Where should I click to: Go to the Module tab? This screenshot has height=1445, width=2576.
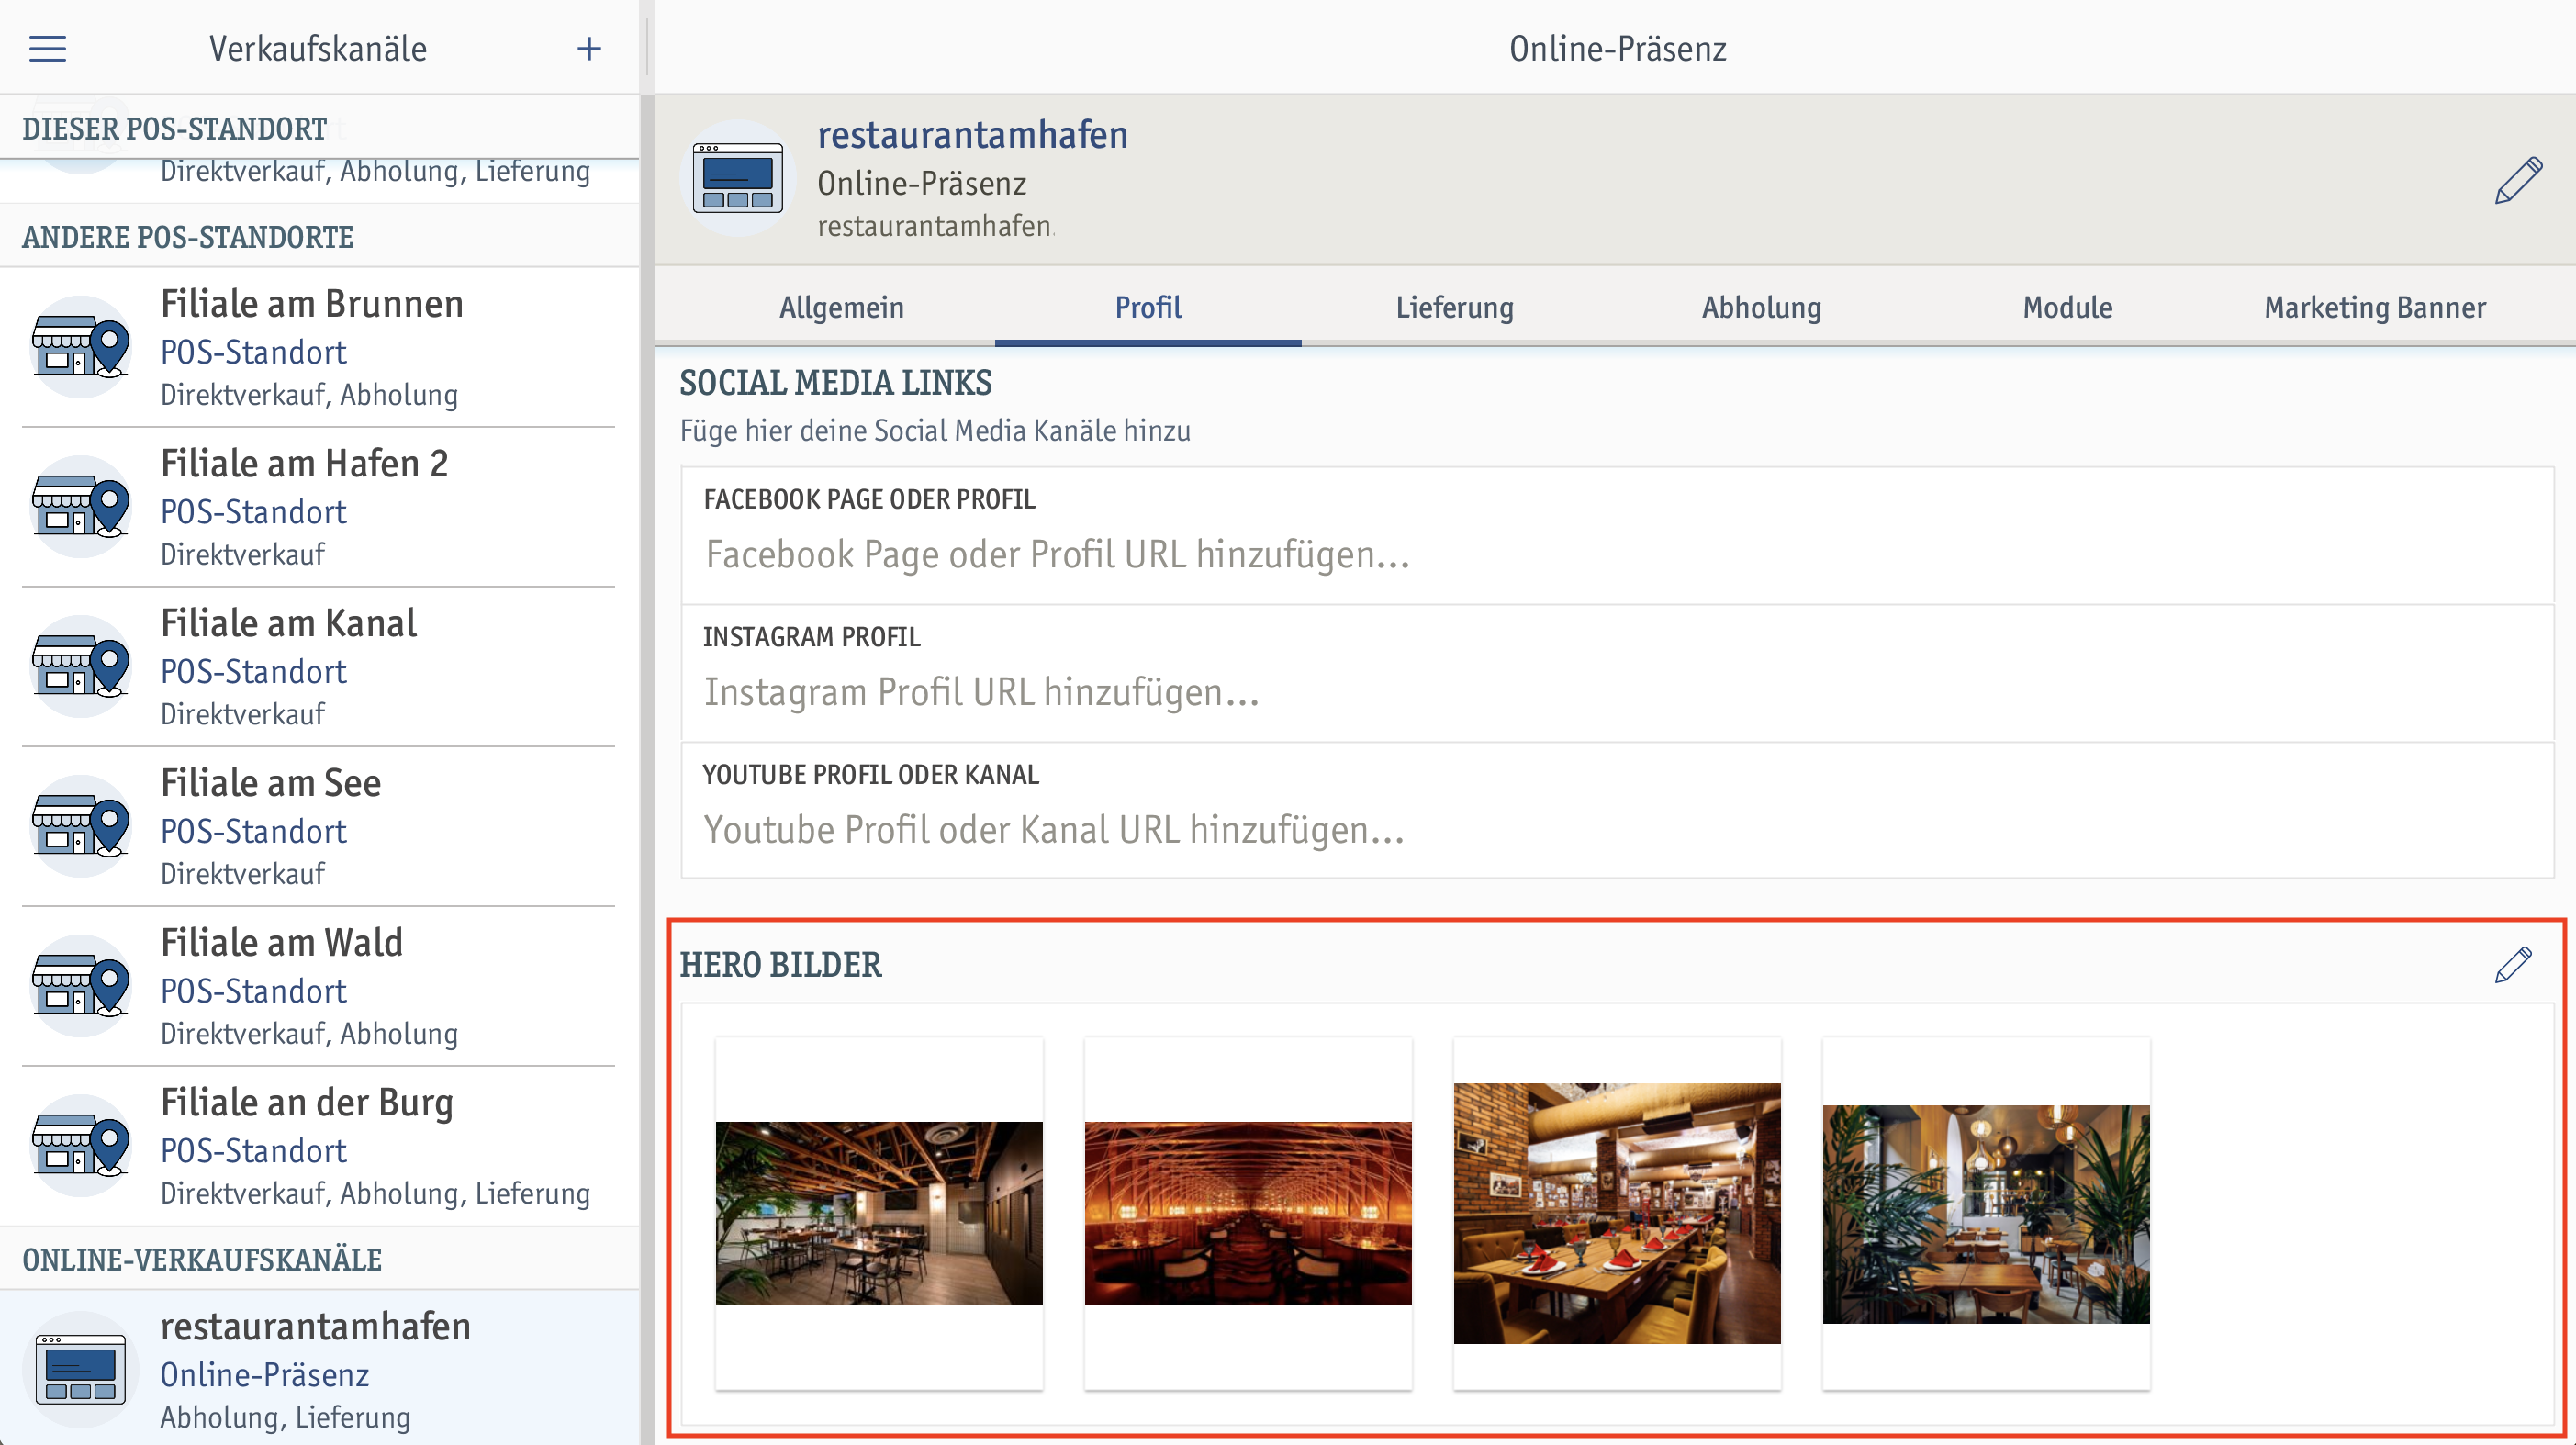tap(2068, 307)
